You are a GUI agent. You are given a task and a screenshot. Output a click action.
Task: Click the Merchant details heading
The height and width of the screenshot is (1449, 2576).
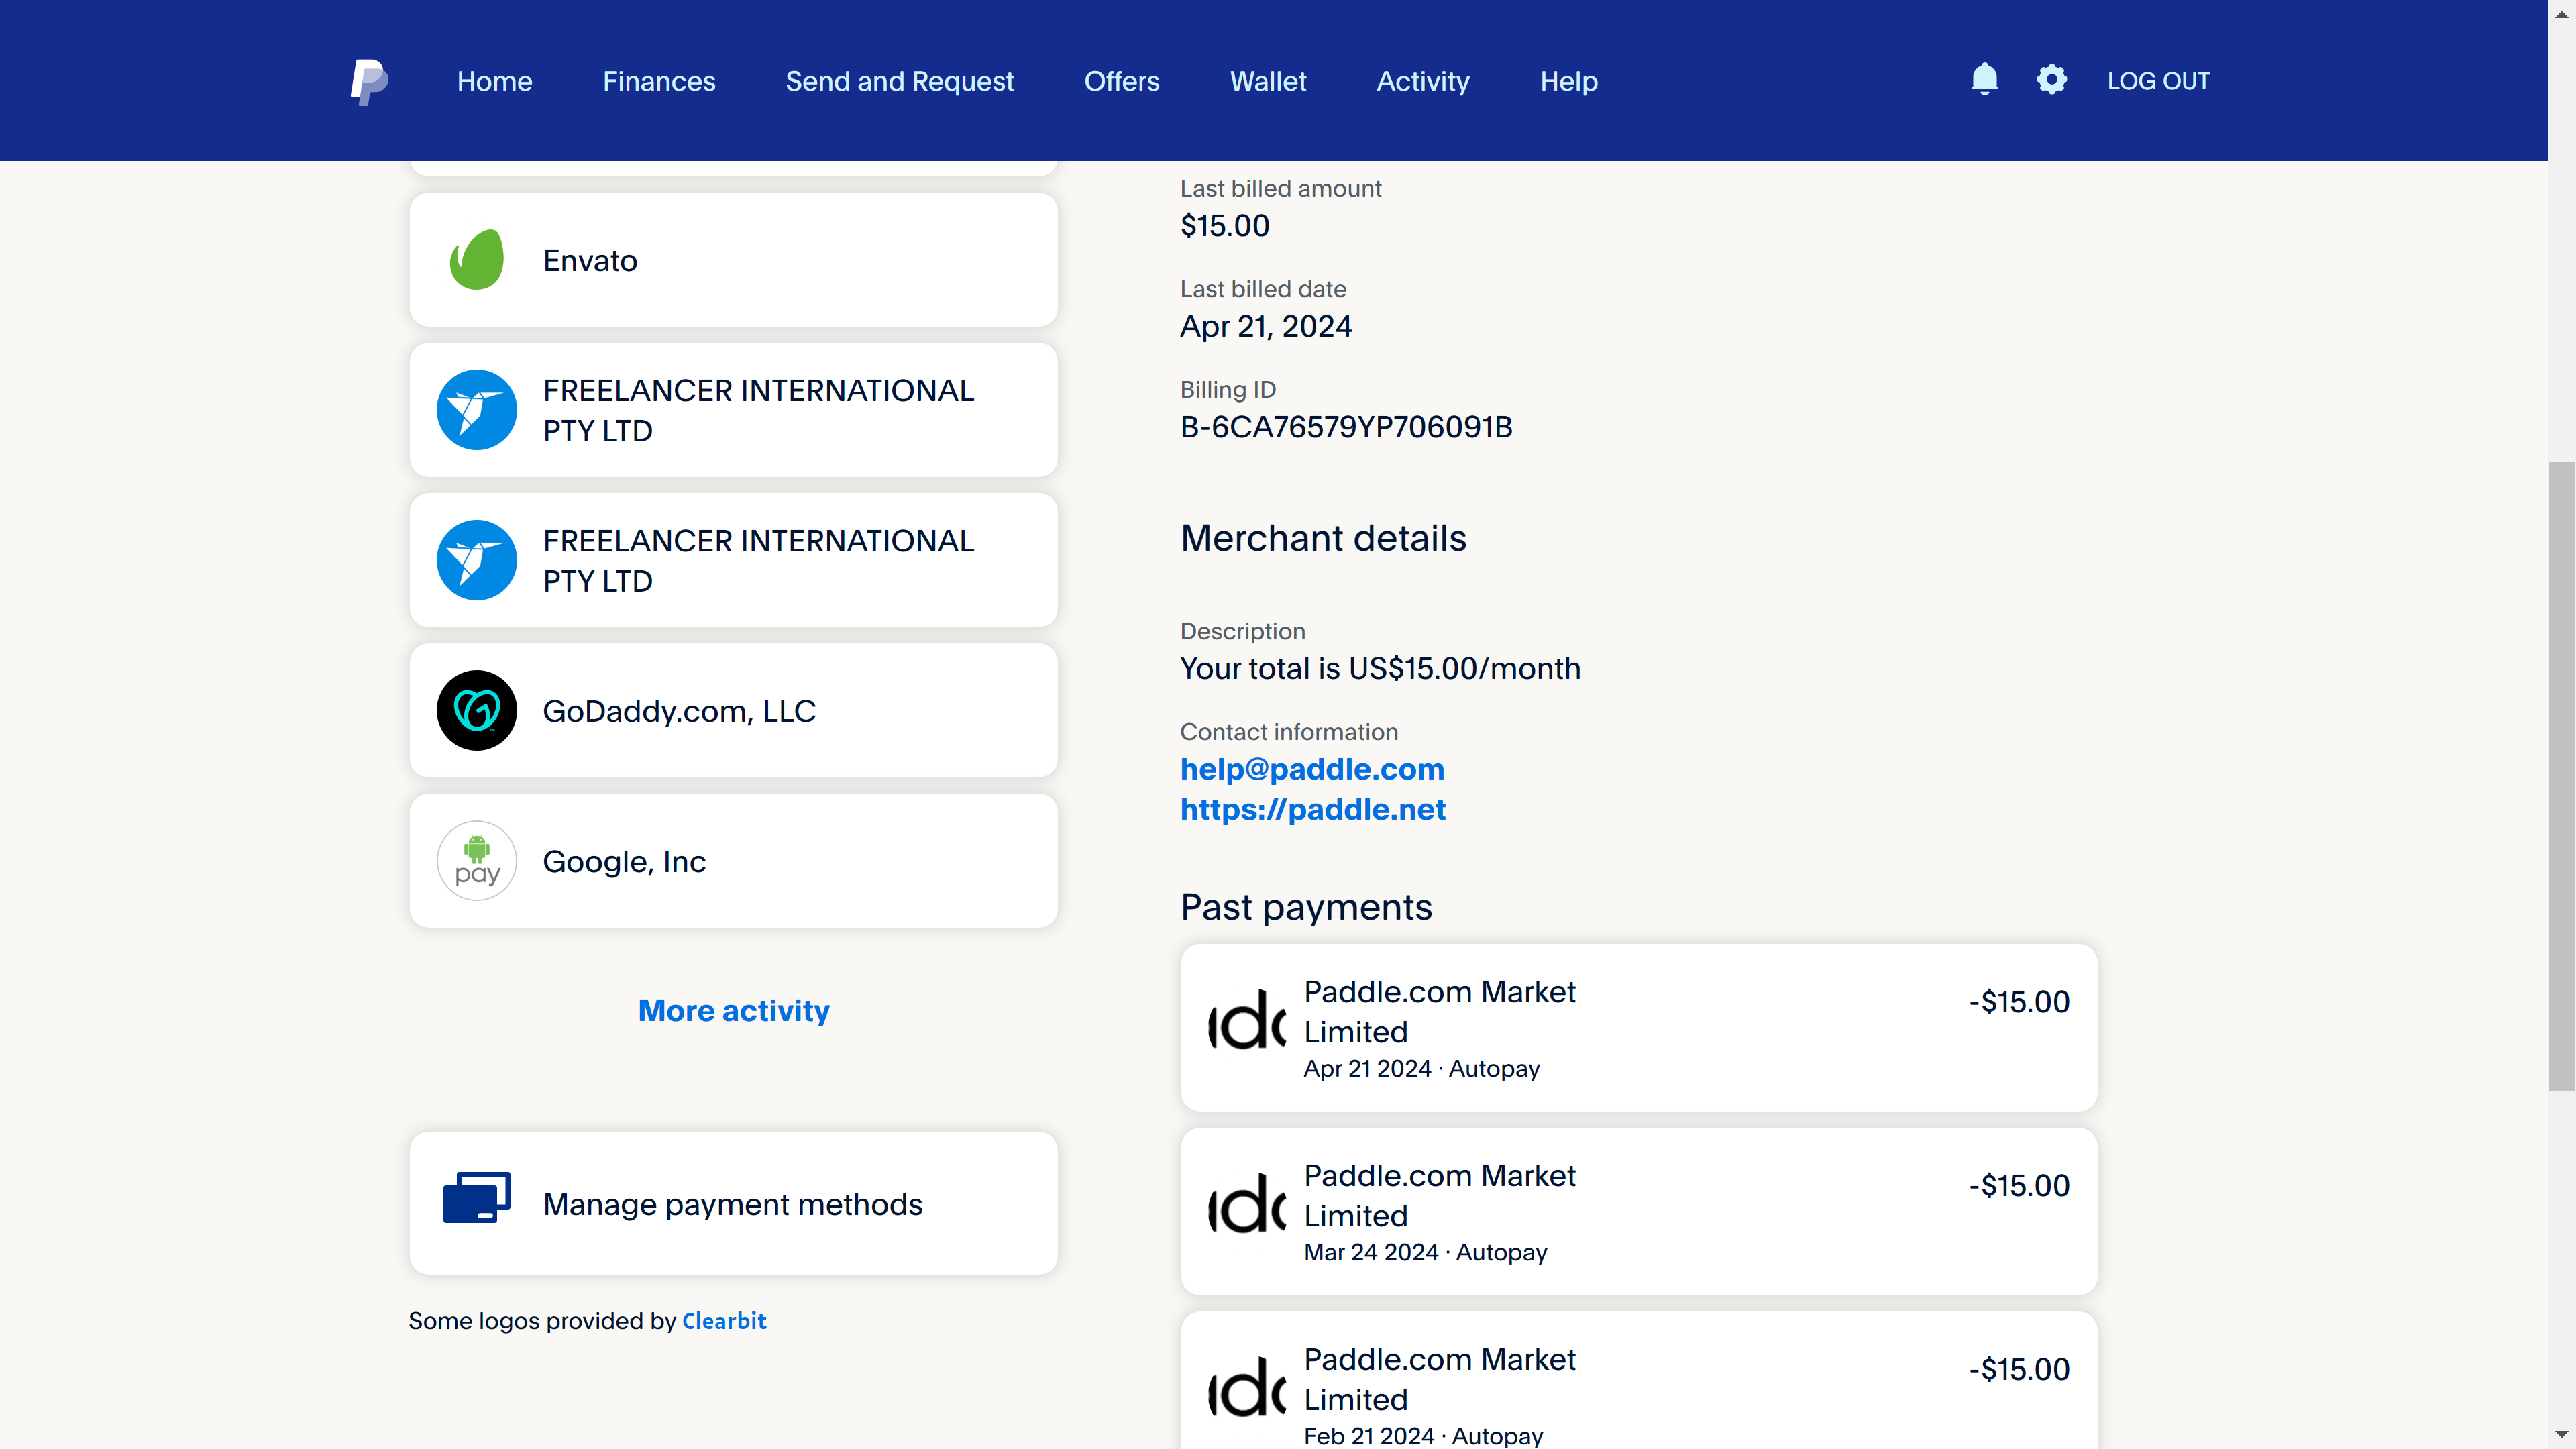click(1323, 538)
